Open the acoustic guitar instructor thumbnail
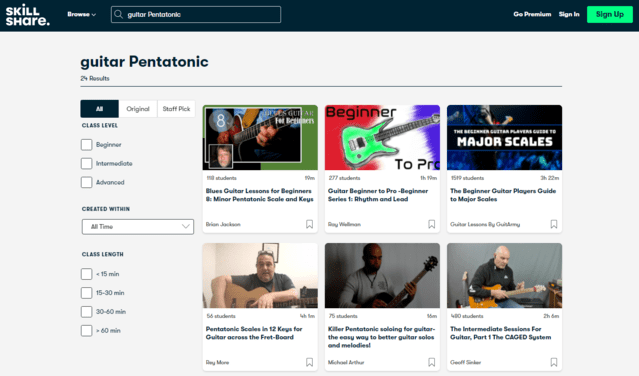 260,275
